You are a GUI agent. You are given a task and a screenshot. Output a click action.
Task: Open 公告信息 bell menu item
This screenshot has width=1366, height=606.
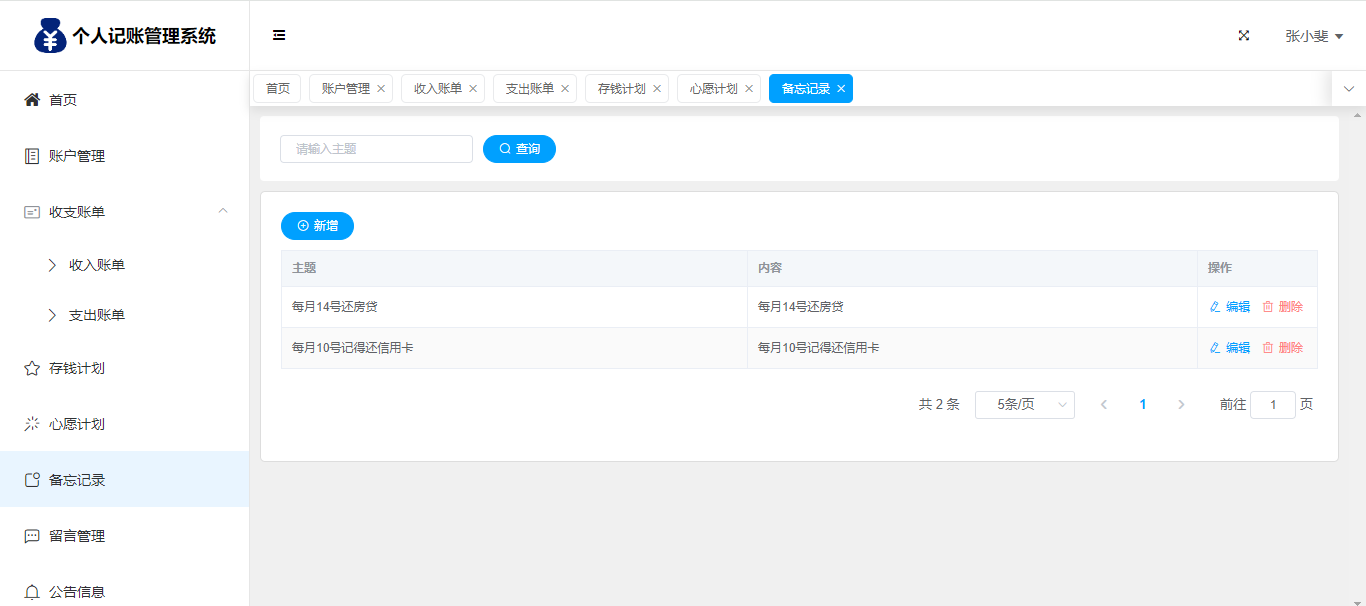pos(77,591)
